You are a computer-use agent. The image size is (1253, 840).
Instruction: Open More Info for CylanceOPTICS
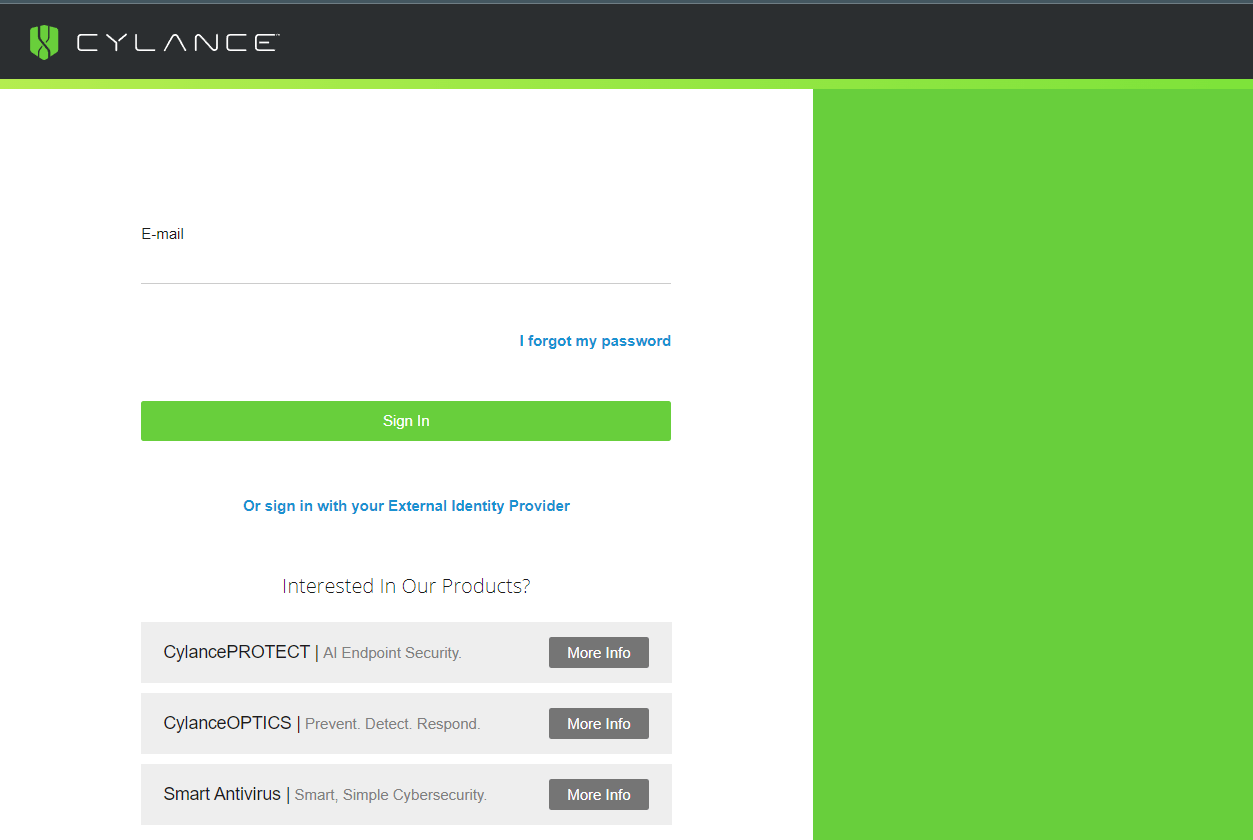pos(598,724)
